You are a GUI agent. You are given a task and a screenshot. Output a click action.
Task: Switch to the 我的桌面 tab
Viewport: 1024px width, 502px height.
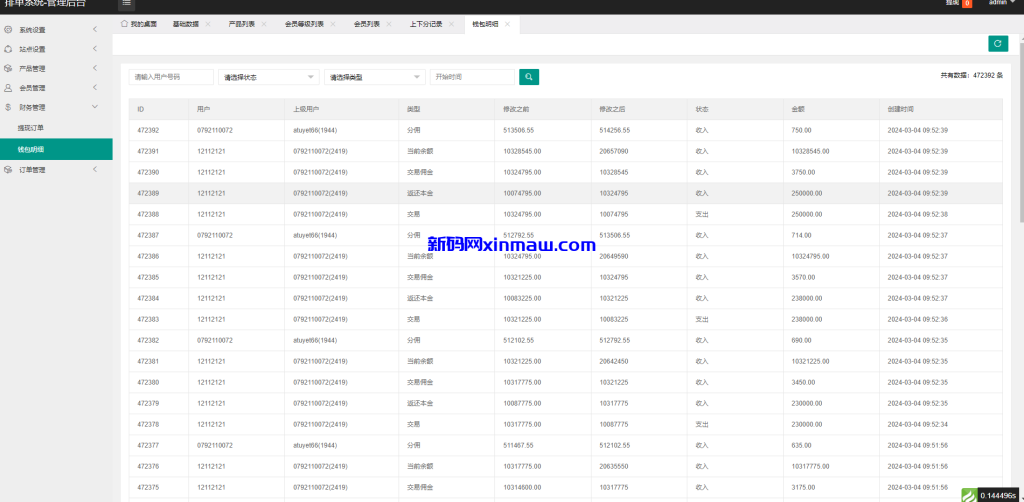pos(139,24)
